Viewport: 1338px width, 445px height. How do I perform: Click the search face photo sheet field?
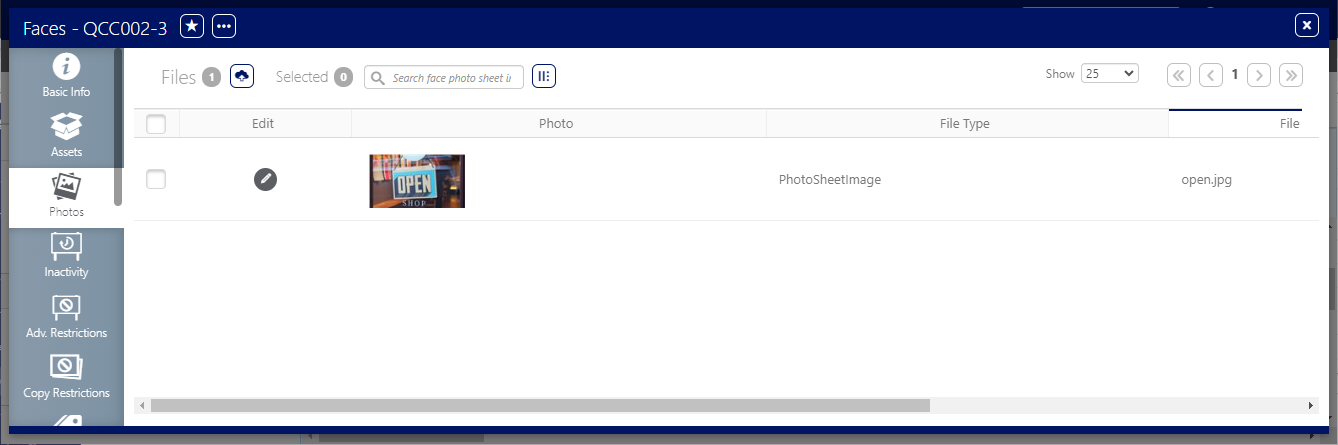[444, 77]
